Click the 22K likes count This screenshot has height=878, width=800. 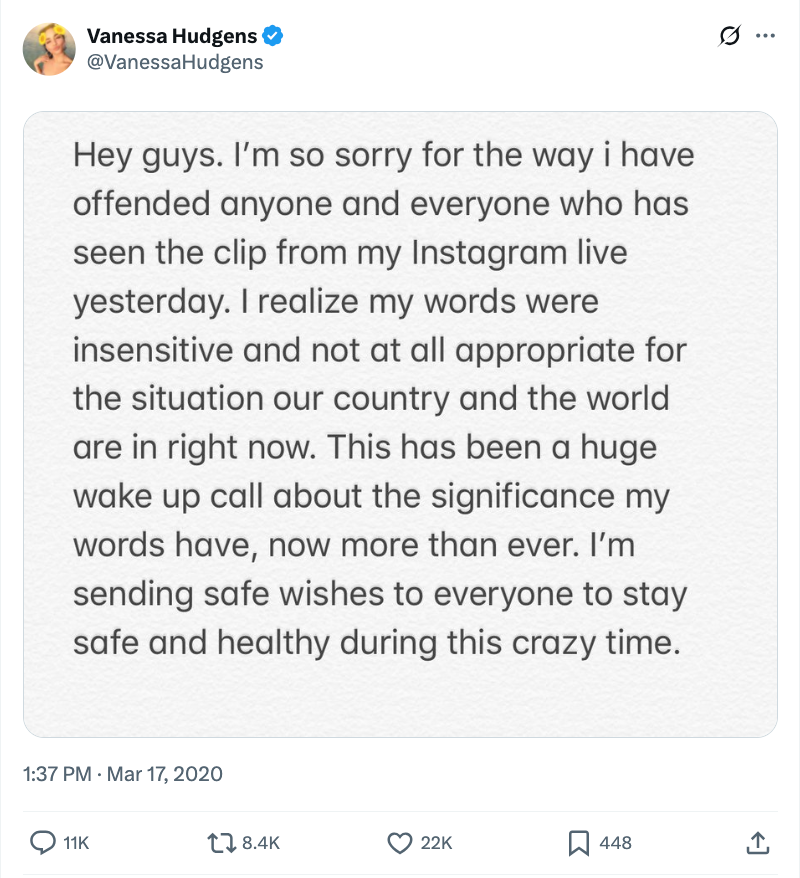click(x=436, y=843)
